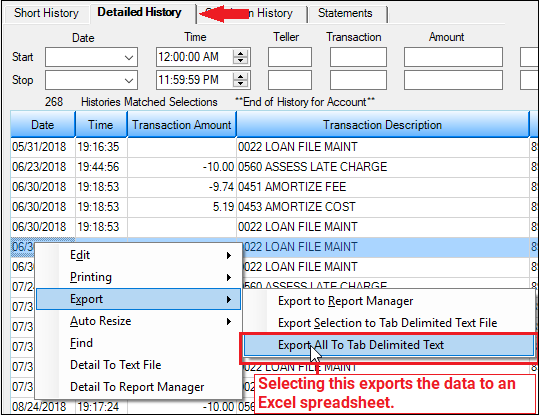Image resolution: width=539 pixels, height=415 pixels.
Task: Decrease the Stop time with spinner down arrow
Action: (240, 84)
